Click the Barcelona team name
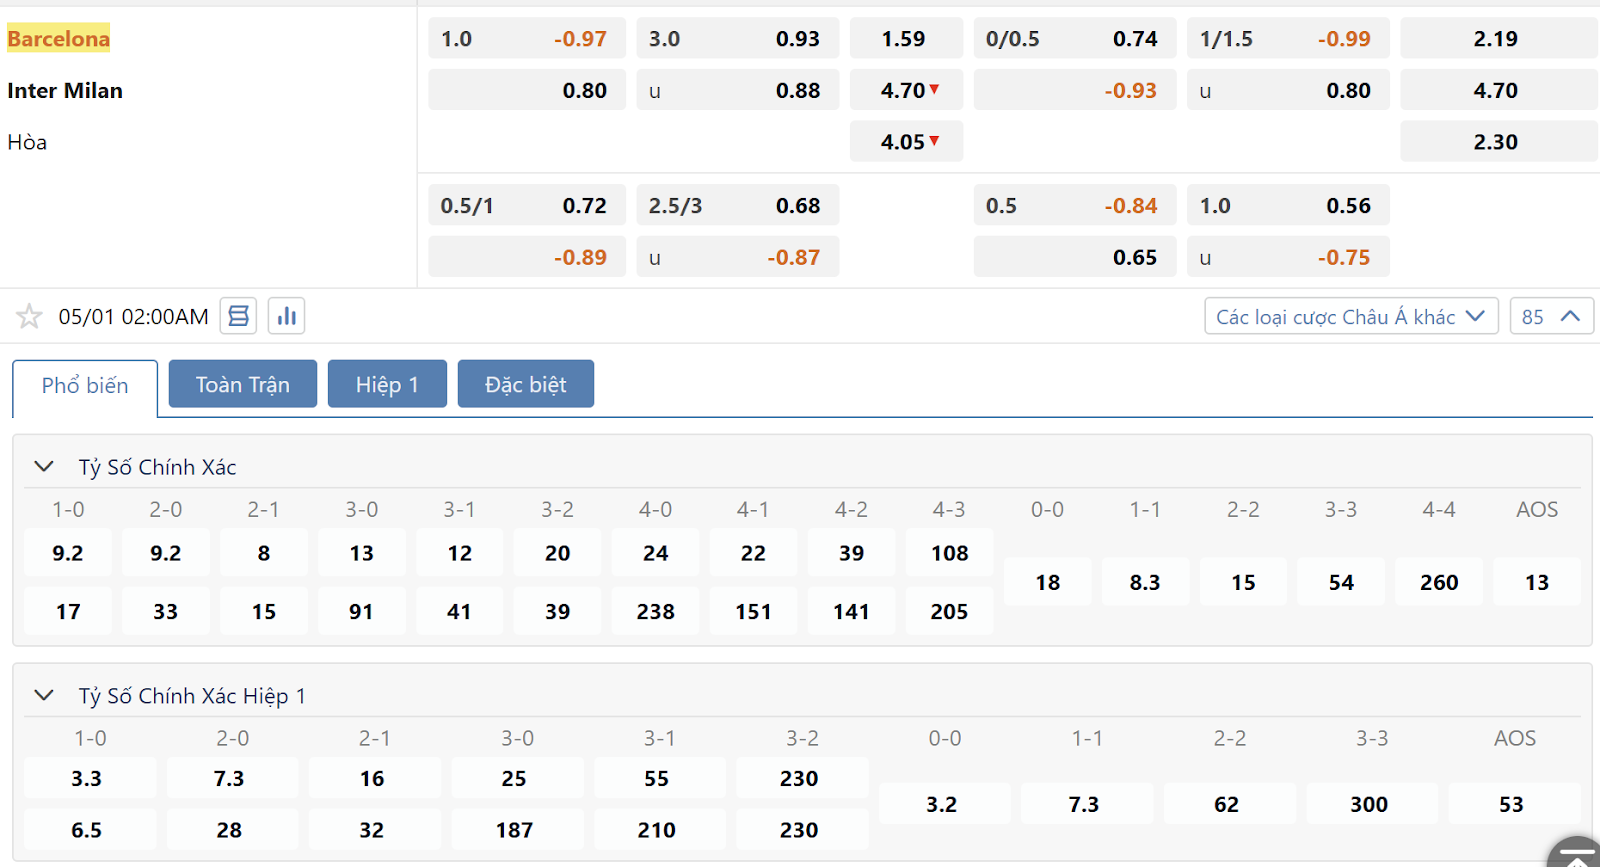This screenshot has width=1600, height=867. point(58,39)
